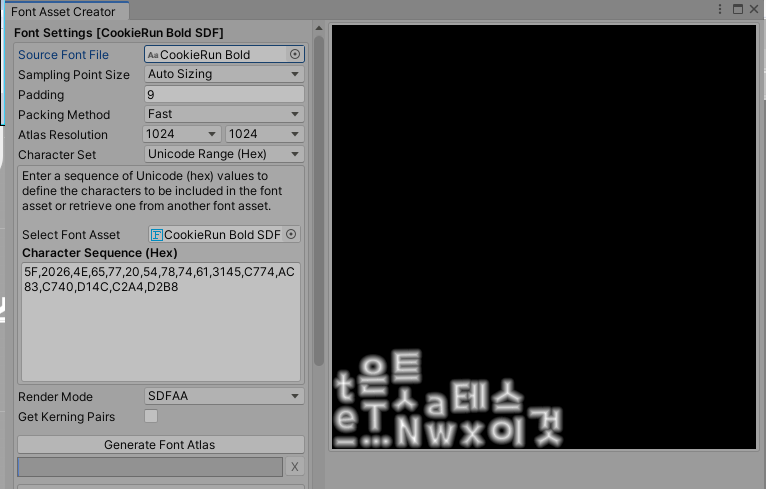This screenshot has width=766, height=489.
Task: Open object picker for Select Font Asset
Action: [291, 234]
